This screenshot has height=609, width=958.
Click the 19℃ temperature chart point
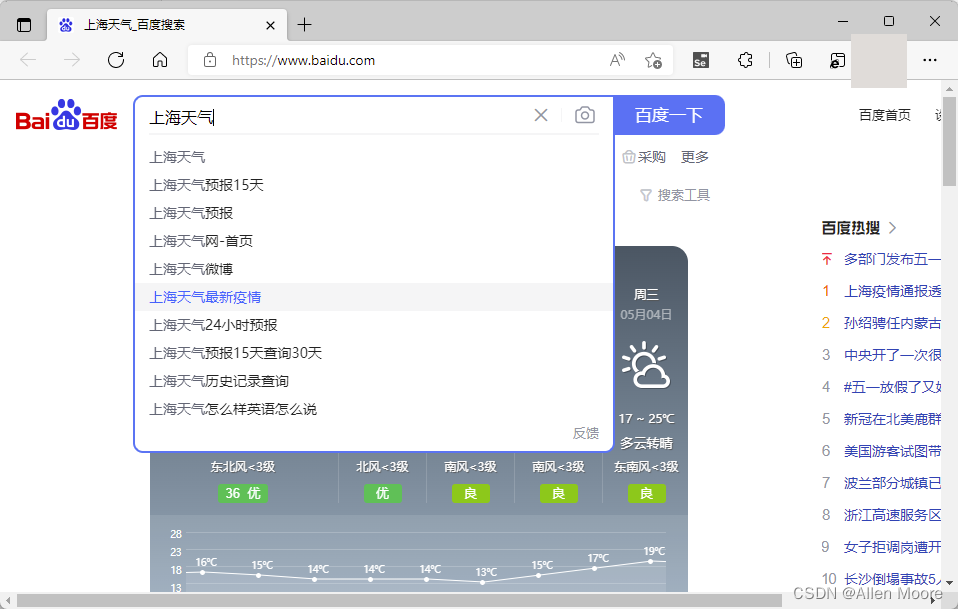pyautogui.click(x=650, y=561)
